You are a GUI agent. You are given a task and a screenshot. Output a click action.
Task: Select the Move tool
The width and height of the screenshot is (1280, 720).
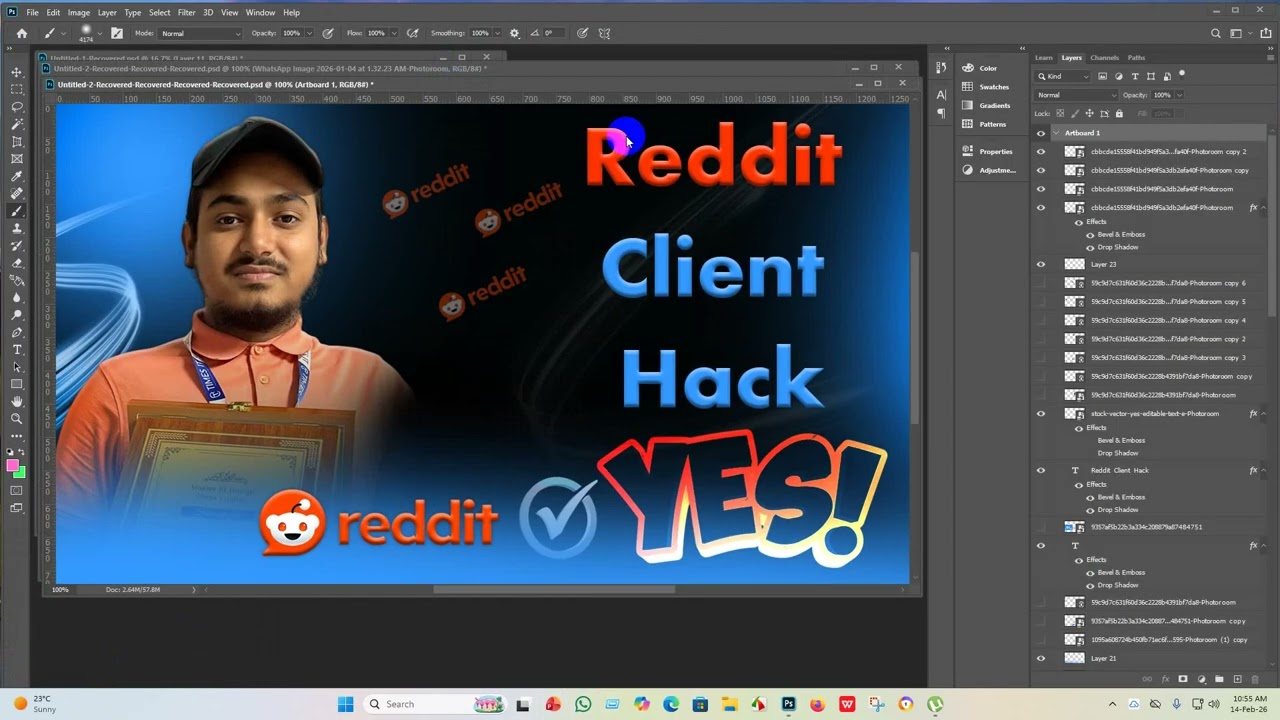coord(17,72)
